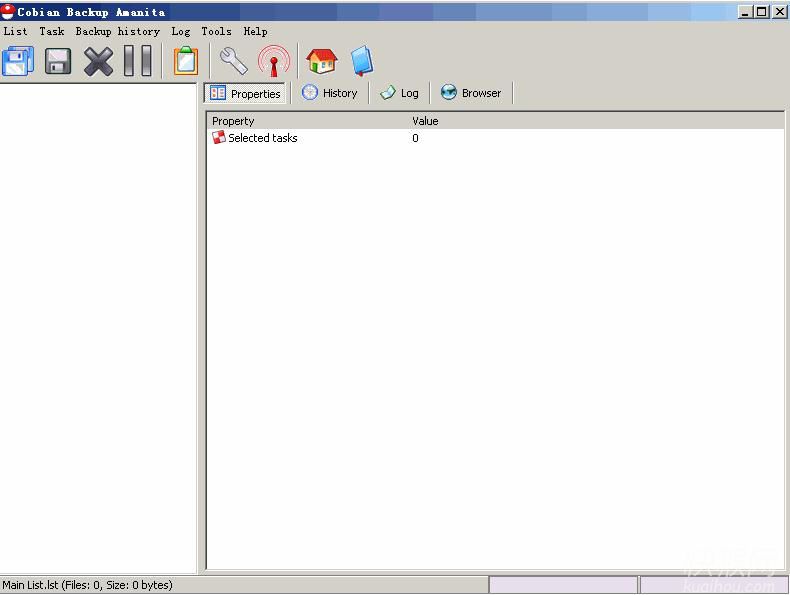Click the Pause bars icon in toolbar
790x595 pixels.
(x=138, y=61)
